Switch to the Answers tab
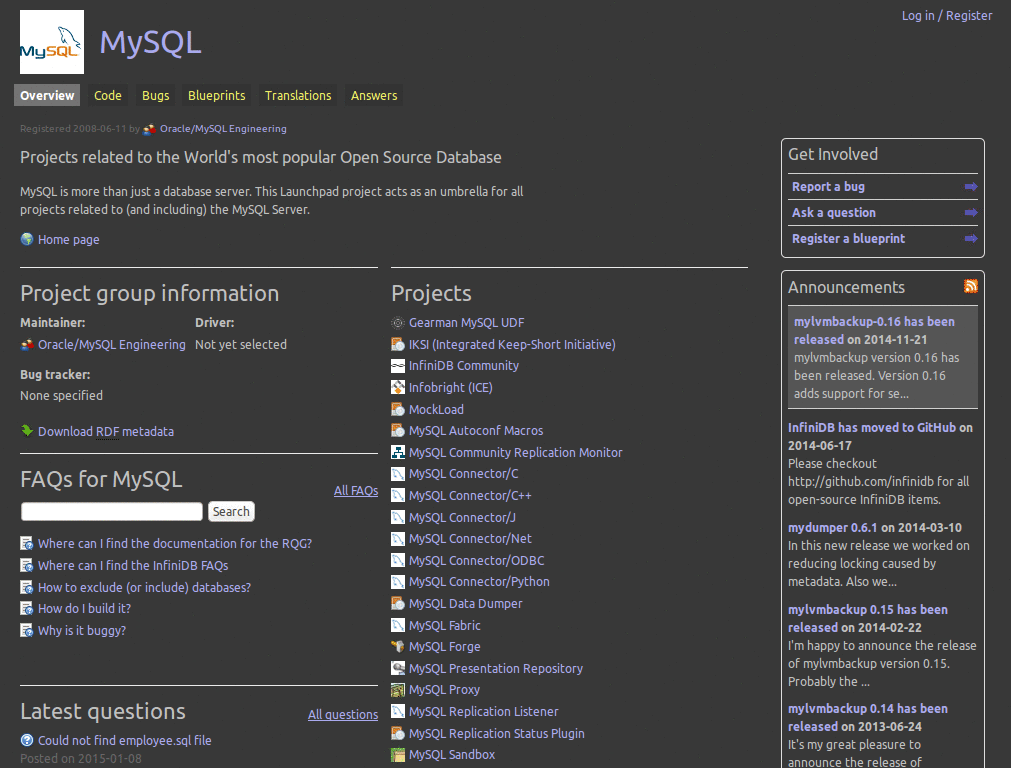The image size is (1024, 768). click(374, 95)
